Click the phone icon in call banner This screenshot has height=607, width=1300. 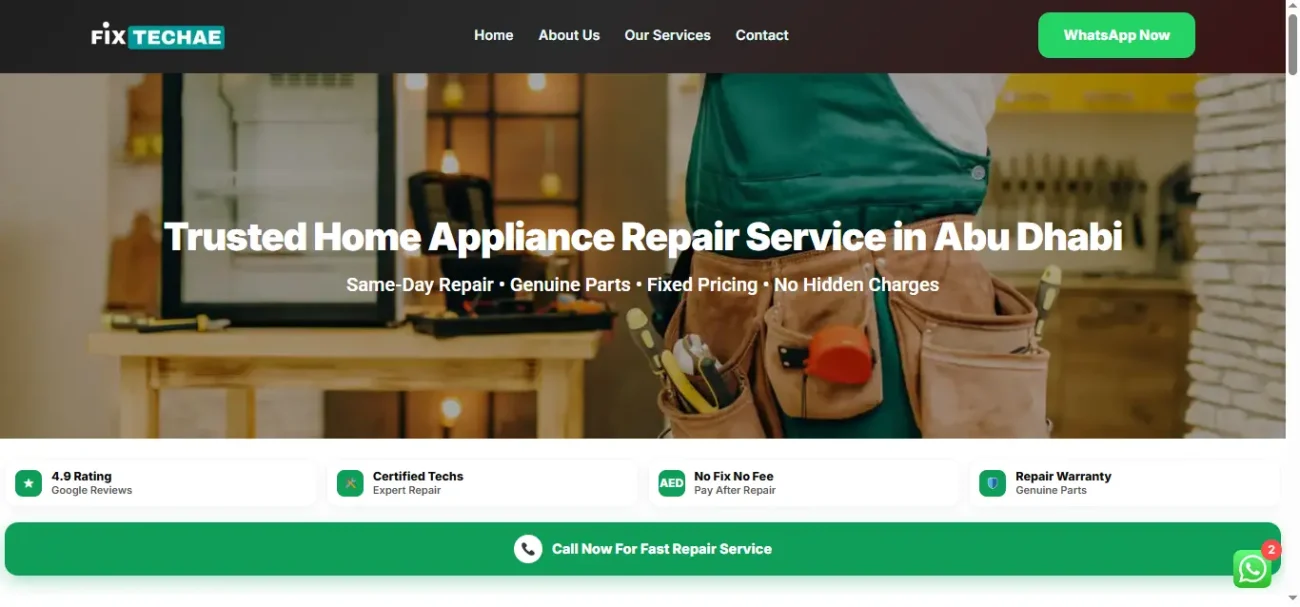coord(528,549)
